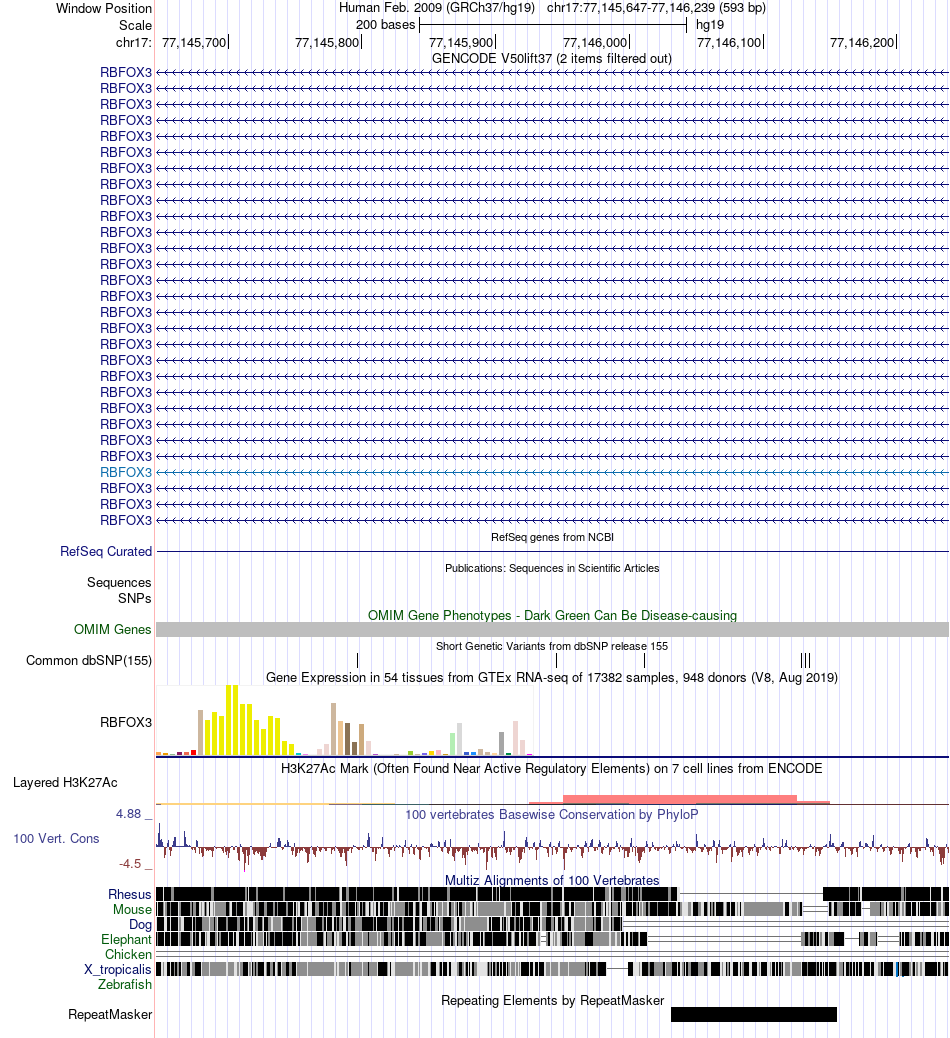This screenshot has width=950, height=1038.
Task: Click the cluster of three dbSNP markers
Action: coord(805,660)
